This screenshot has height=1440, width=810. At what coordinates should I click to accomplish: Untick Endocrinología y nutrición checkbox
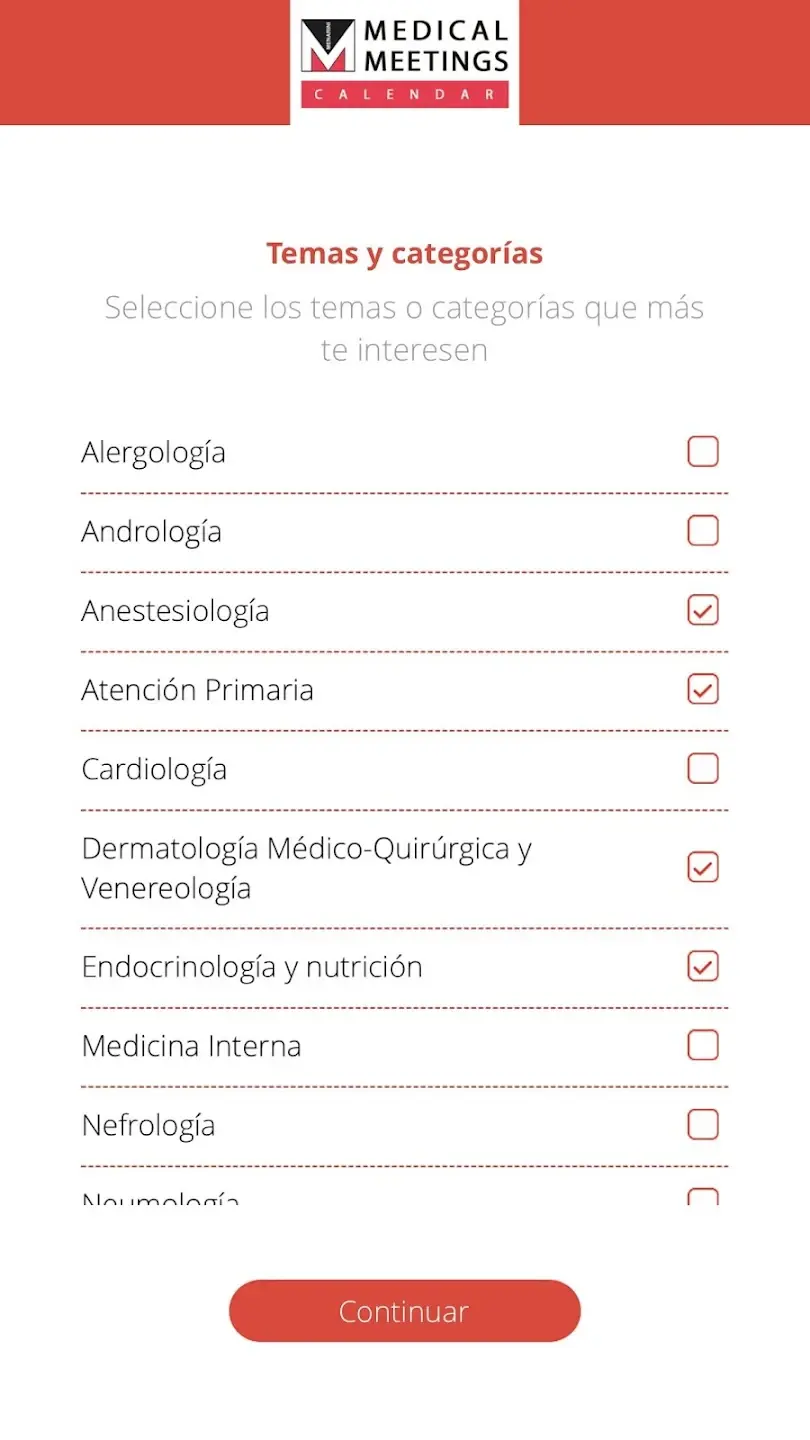click(703, 966)
